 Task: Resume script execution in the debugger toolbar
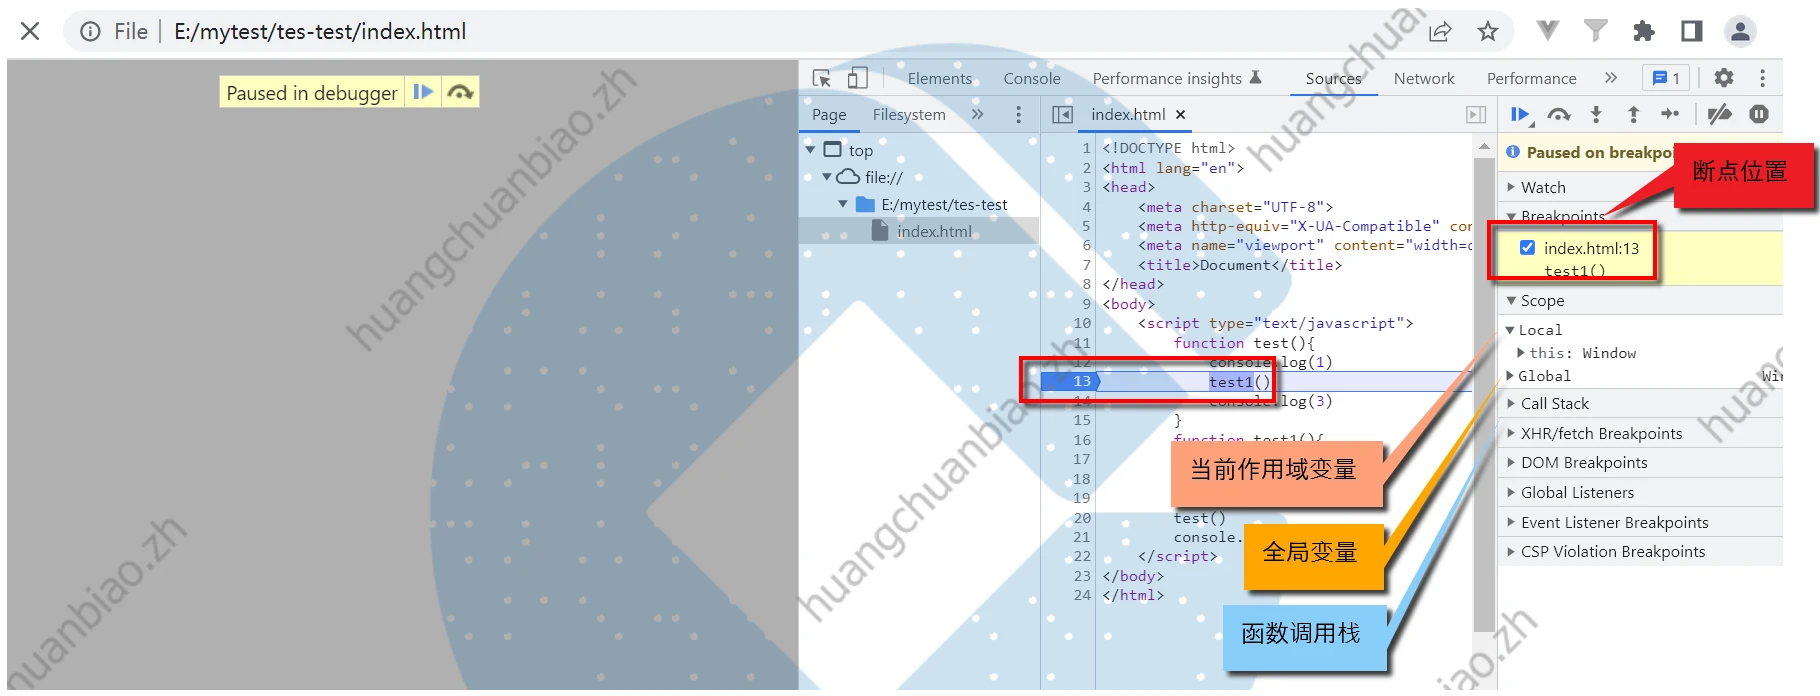coord(1520,115)
